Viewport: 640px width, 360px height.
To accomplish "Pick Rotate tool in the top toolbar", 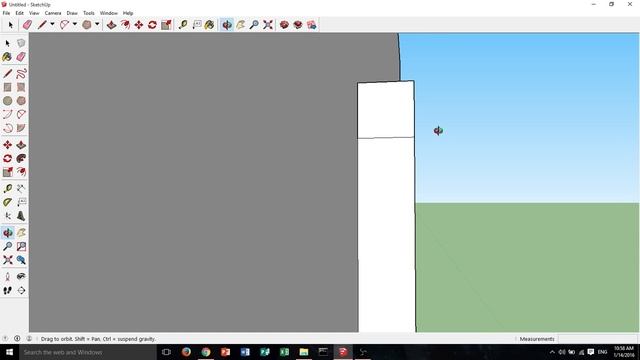I will pyautogui.click(x=152, y=25).
